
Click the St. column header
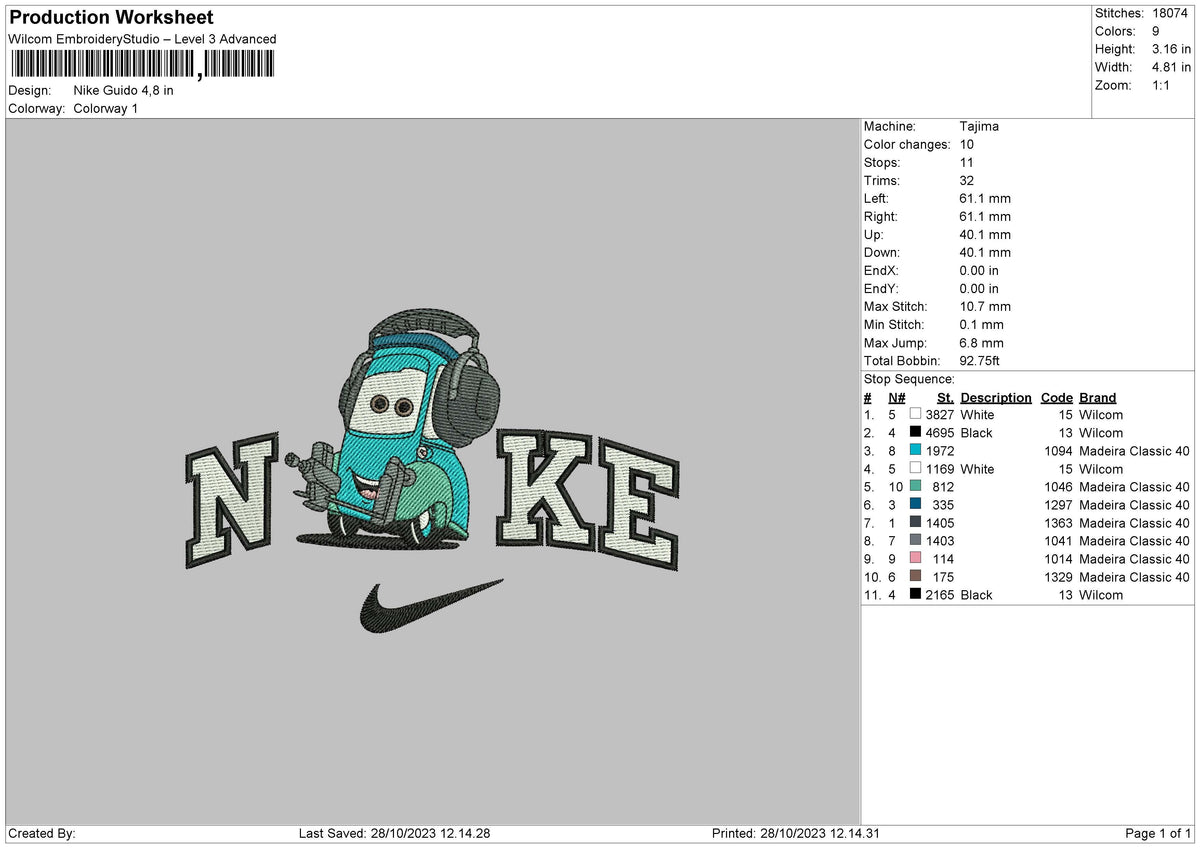click(x=945, y=397)
